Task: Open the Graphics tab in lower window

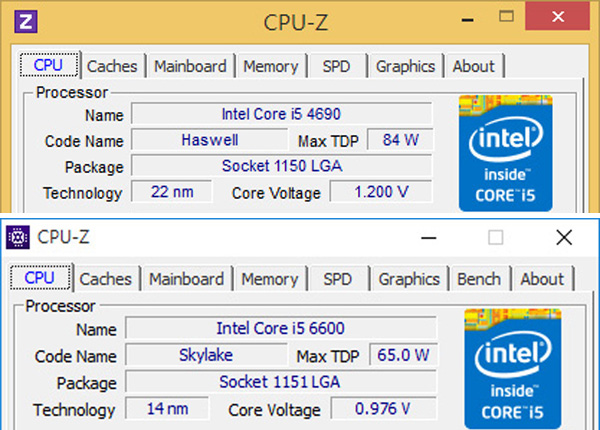Action: 409,279
